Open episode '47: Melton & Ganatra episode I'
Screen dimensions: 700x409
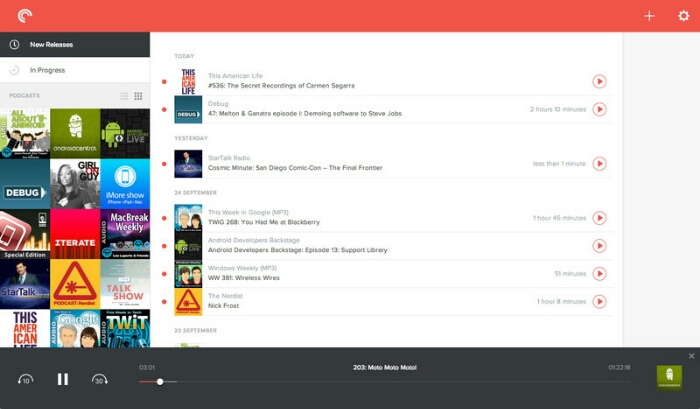(305, 113)
